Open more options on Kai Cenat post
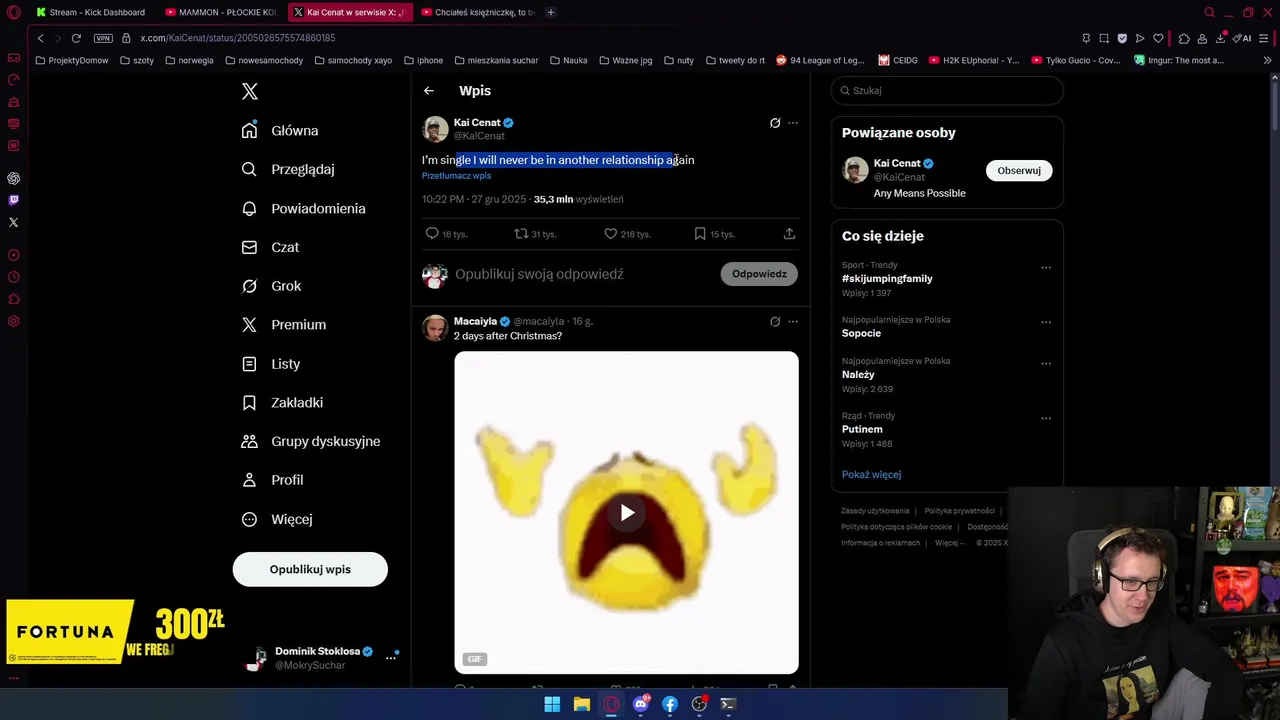 coord(793,123)
